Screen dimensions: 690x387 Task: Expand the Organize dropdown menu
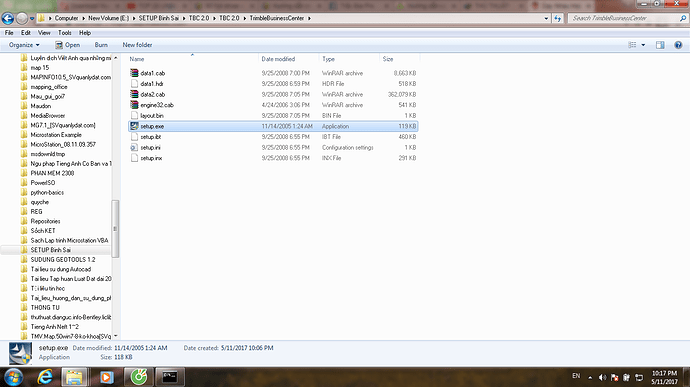(x=24, y=45)
